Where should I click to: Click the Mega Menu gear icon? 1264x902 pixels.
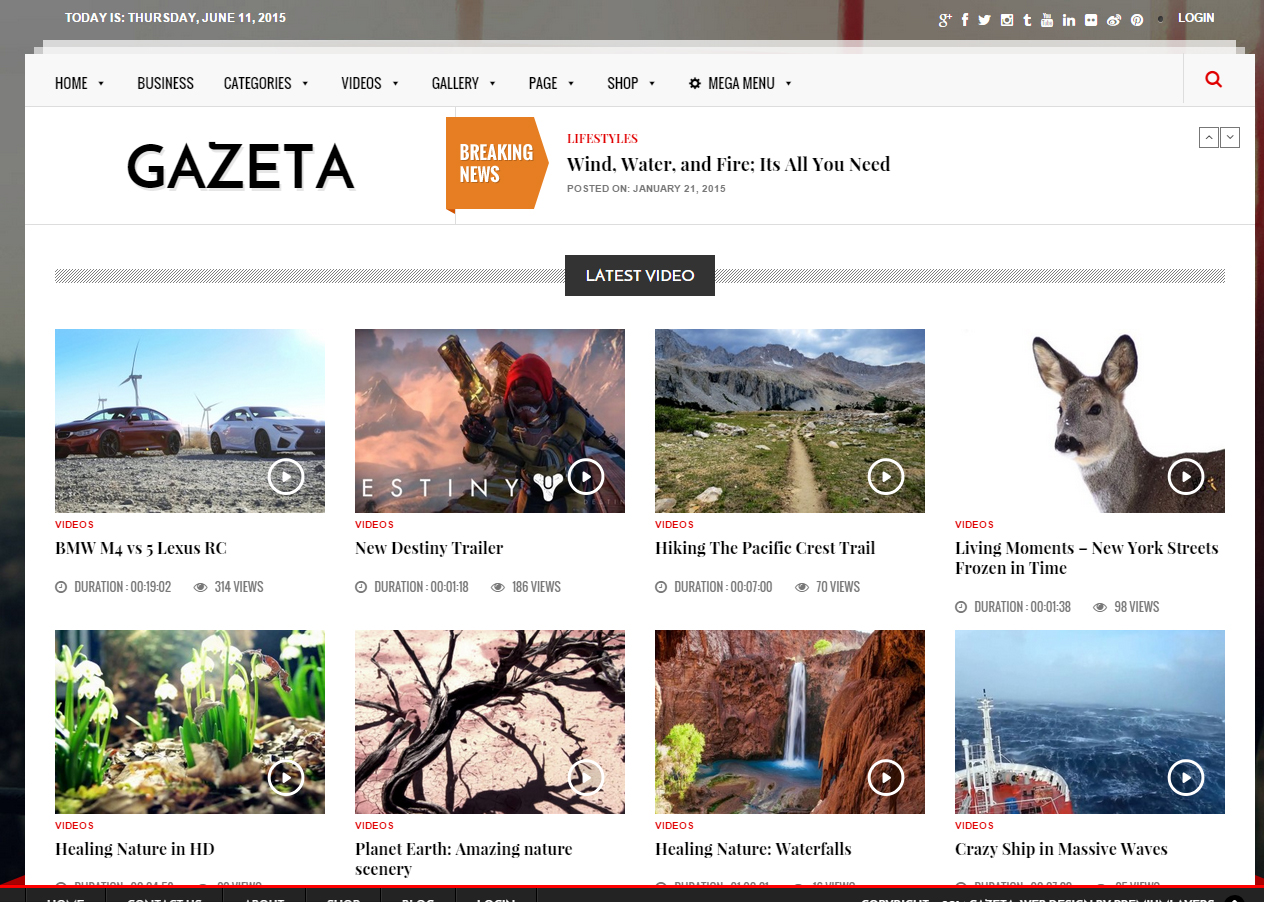[x=694, y=84]
